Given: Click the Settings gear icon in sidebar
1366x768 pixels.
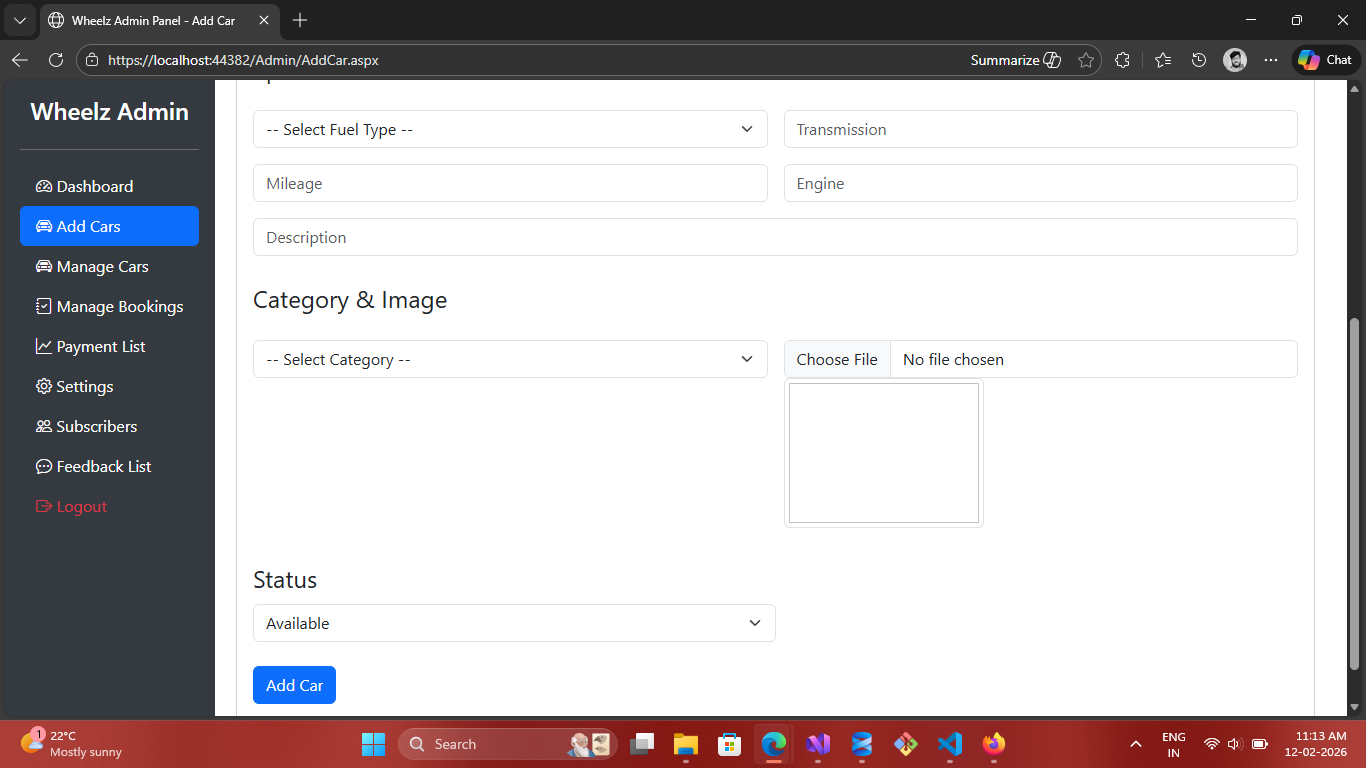Looking at the screenshot, I should coord(43,387).
